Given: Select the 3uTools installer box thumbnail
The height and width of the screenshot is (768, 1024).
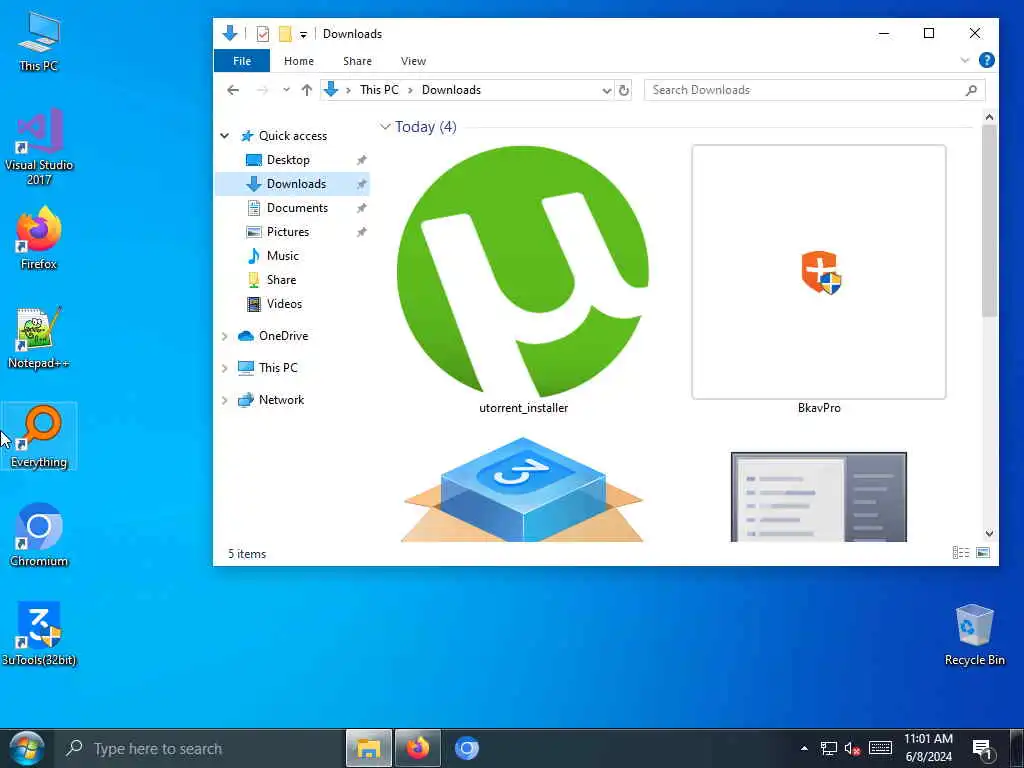Looking at the screenshot, I should (x=522, y=490).
